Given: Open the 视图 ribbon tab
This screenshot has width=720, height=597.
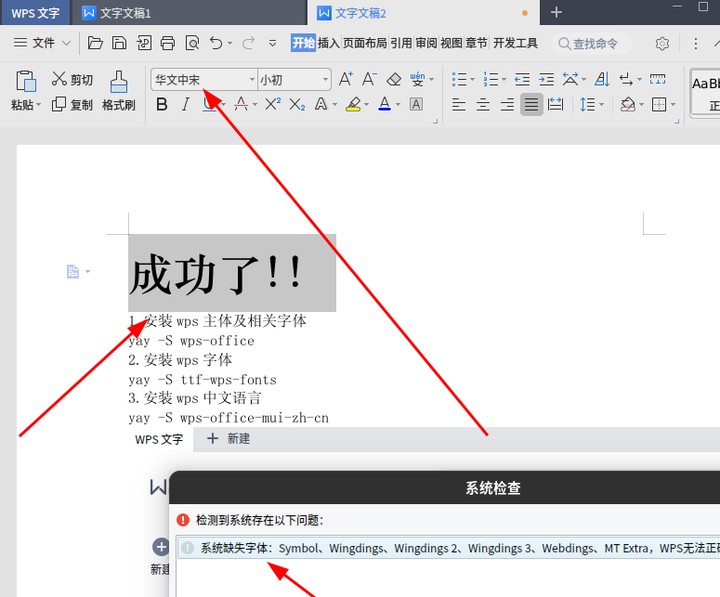Looking at the screenshot, I should coord(451,43).
